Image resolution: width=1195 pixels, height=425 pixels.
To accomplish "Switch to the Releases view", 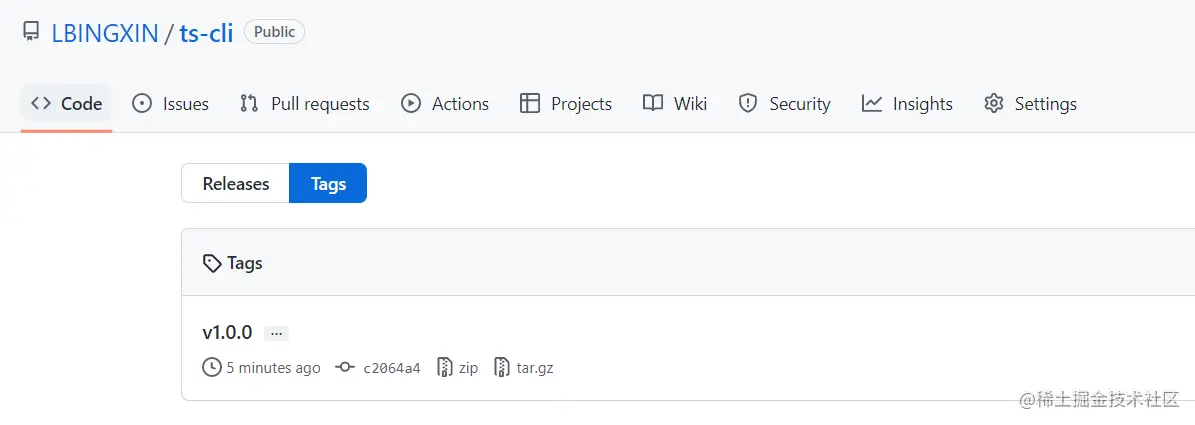I will (236, 184).
